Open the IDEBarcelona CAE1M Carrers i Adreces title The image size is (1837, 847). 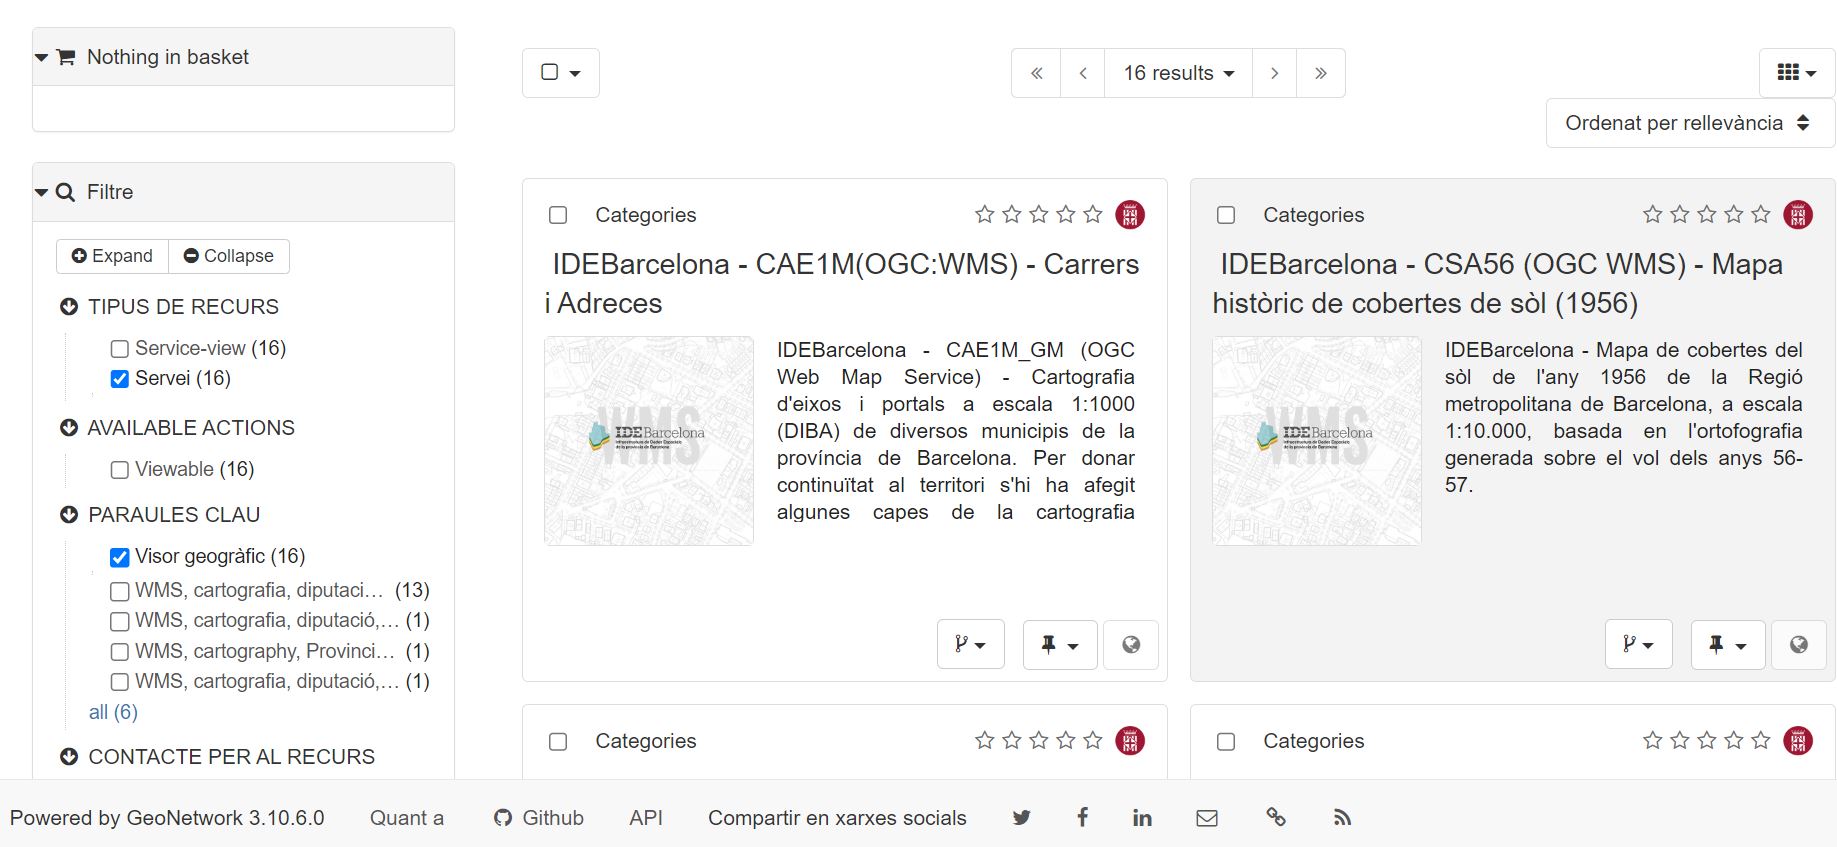842,284
